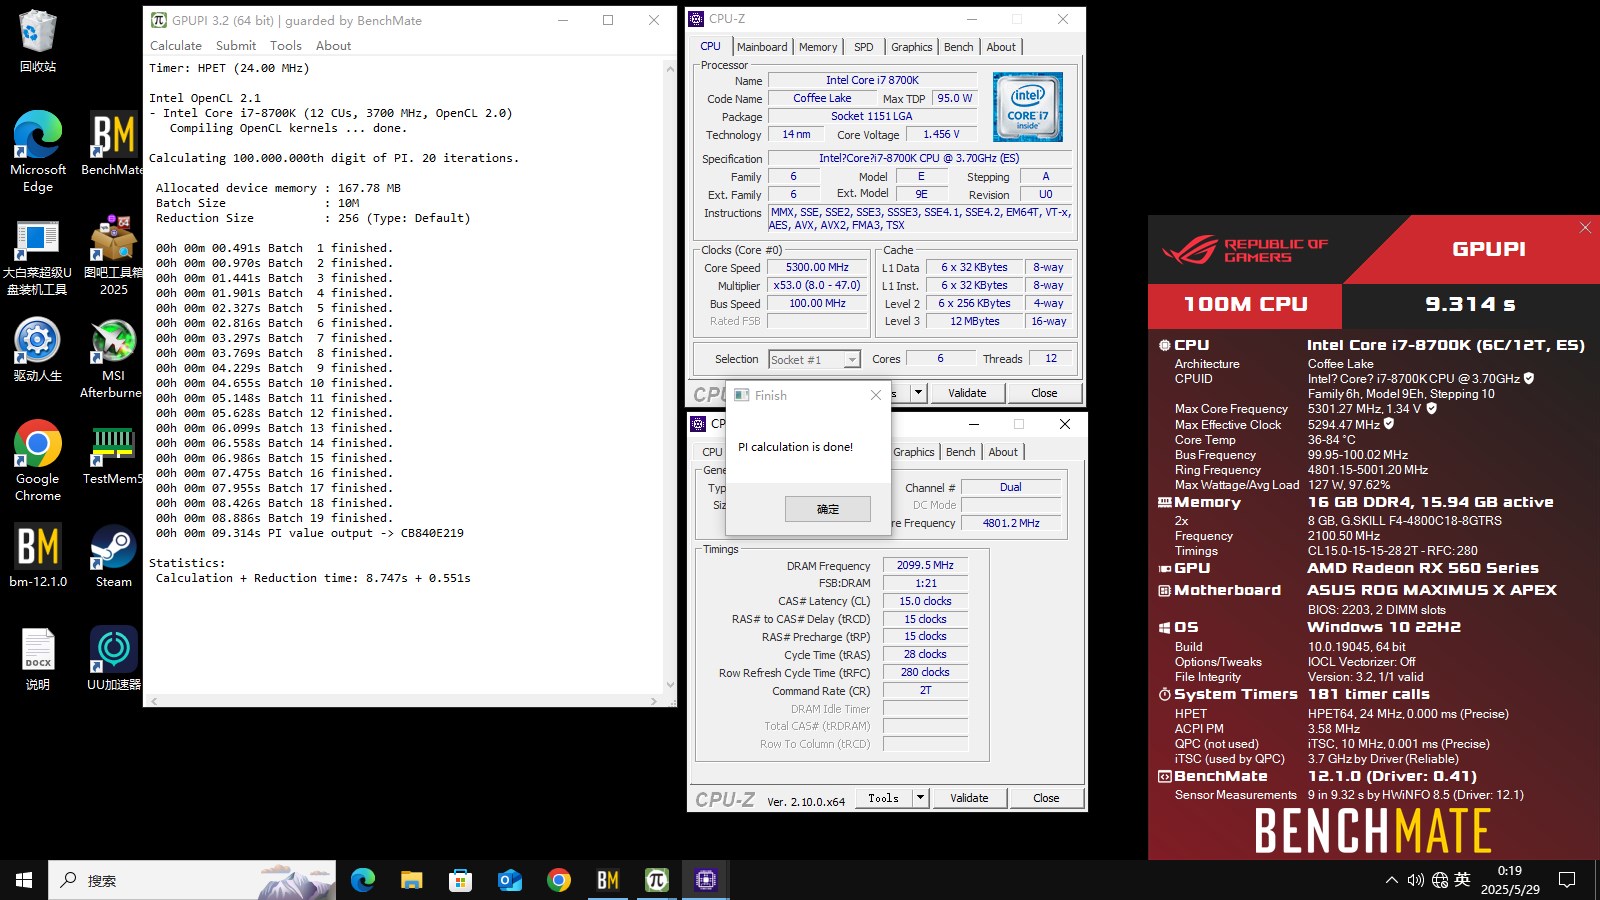Click Close in the lower CPU-Z window
Viewport: 1600px width, 900px height.
[x=1046, y=798]
